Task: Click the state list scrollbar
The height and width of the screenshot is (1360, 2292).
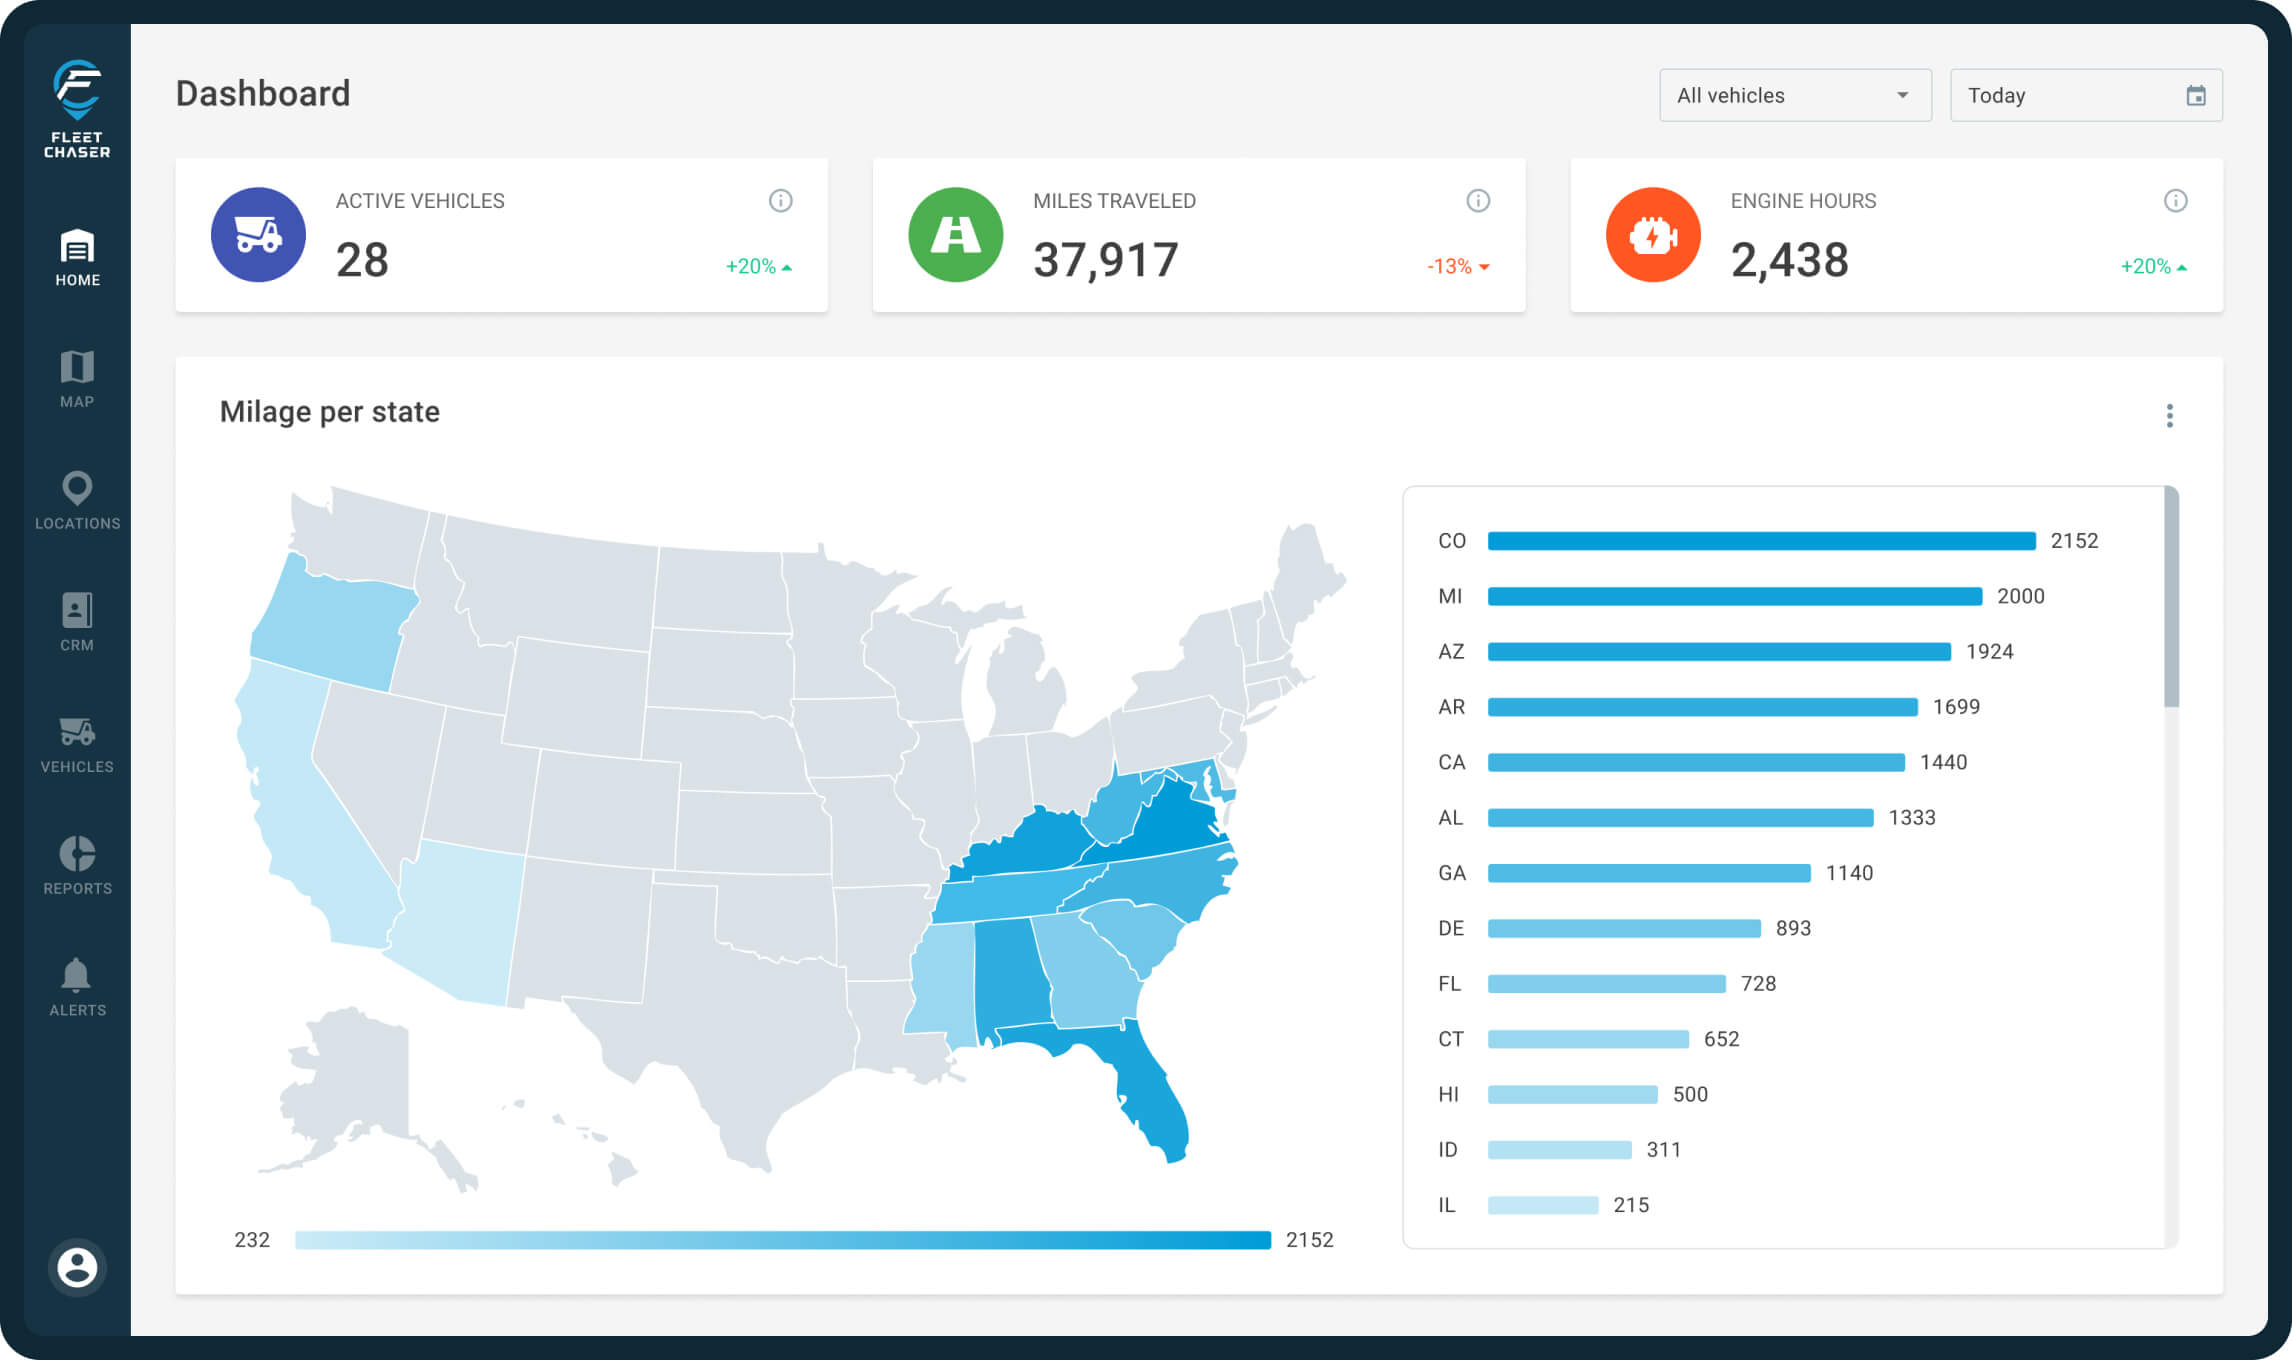Action: 2171,597
